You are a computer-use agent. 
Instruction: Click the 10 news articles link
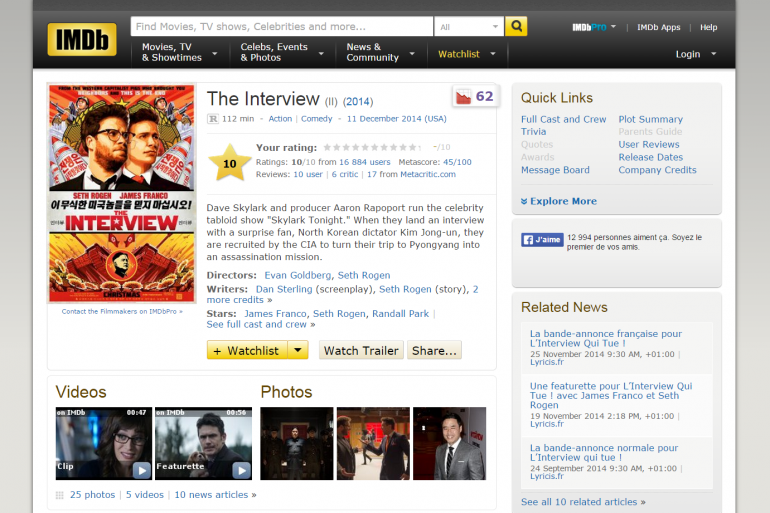point(211,495)
